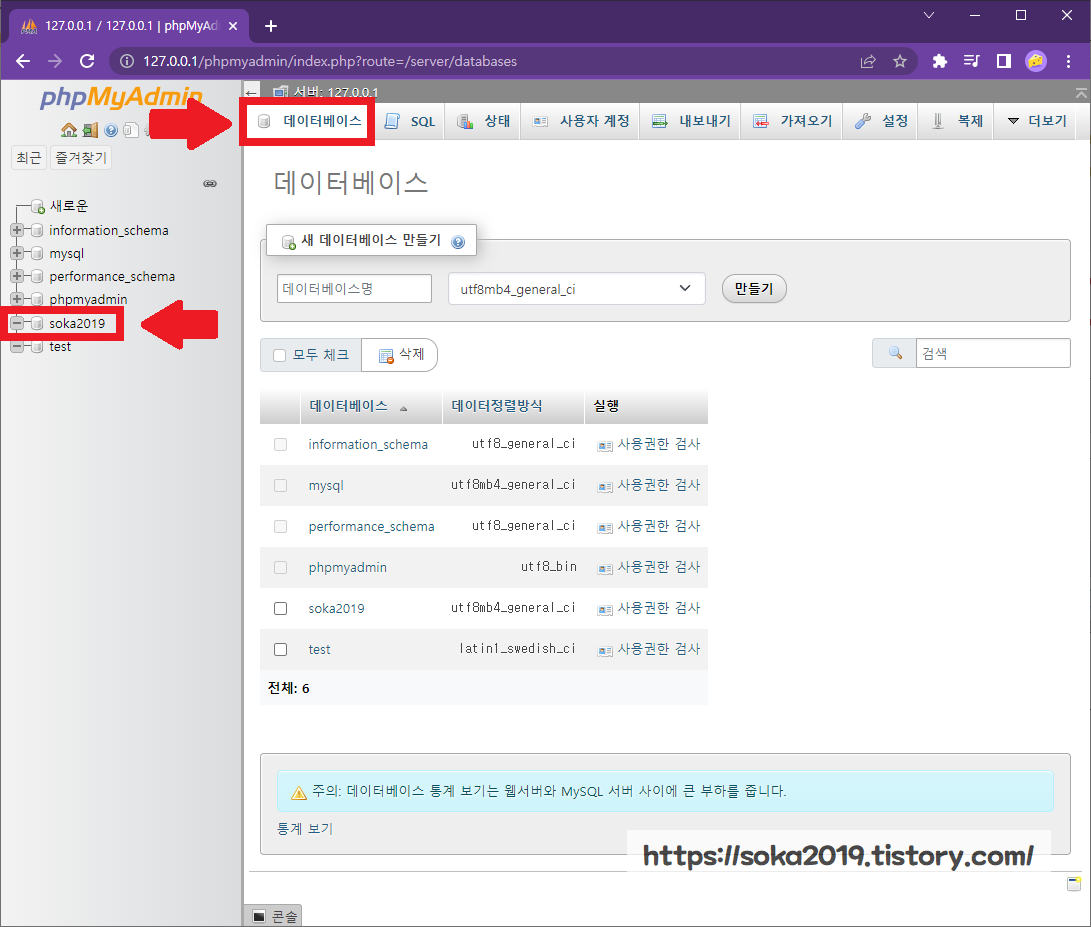Click the console square icon at the bottom
The height and width of the screenshot is (927, 1091).
[x=259, y=917]
